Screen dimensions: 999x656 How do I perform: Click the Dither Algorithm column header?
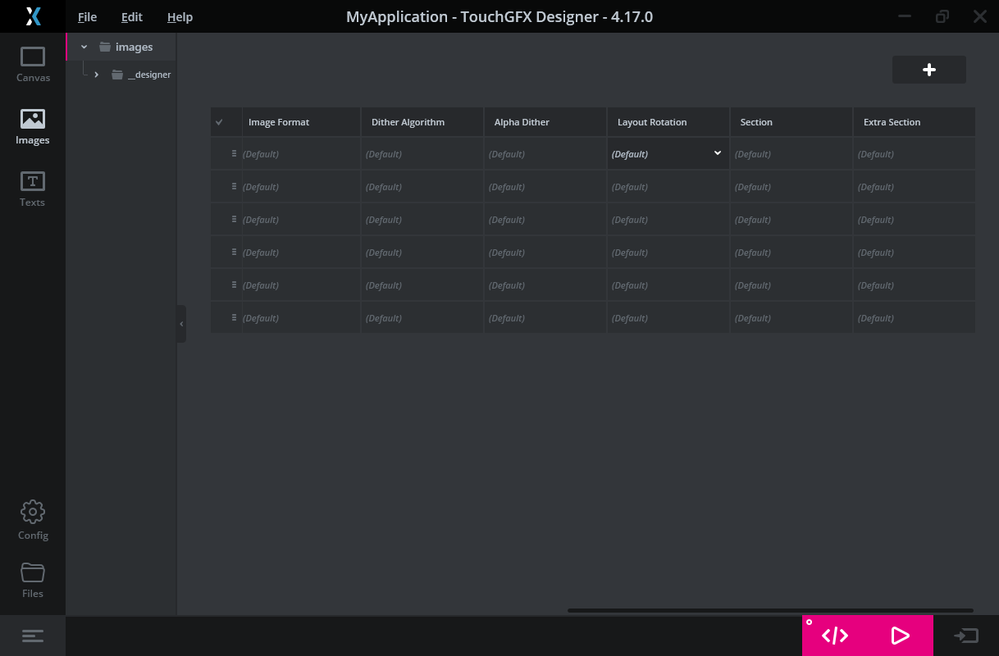pyautogui.click(x=422, y=122)
